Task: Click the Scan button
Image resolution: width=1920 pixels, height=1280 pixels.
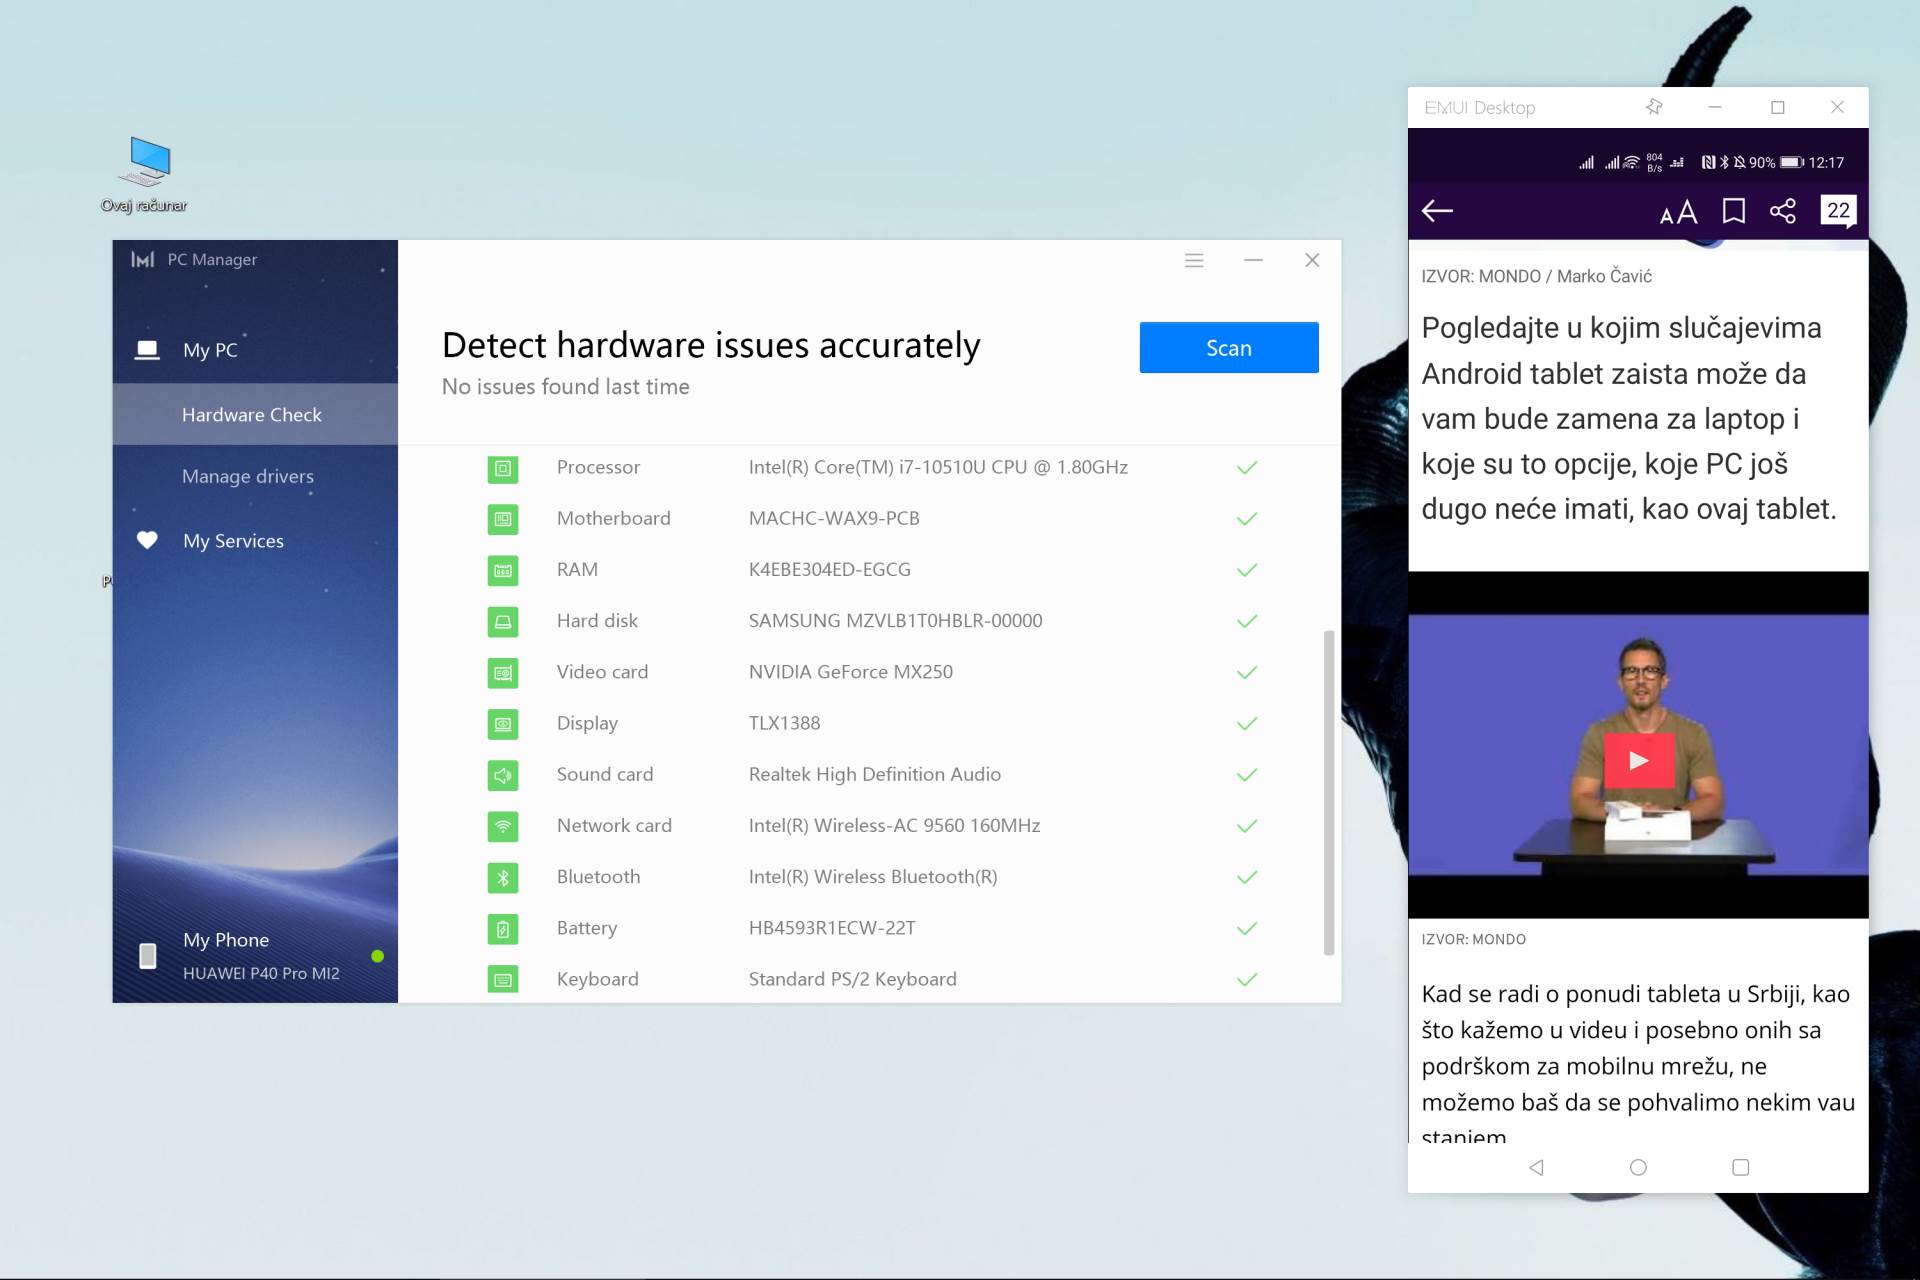Action: pos(1228,348)
